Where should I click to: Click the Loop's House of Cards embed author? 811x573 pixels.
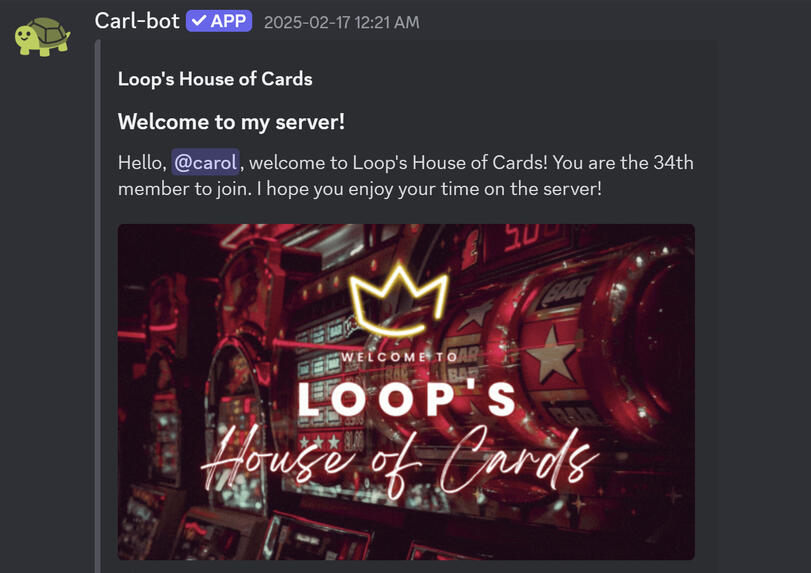pos(215,79)
